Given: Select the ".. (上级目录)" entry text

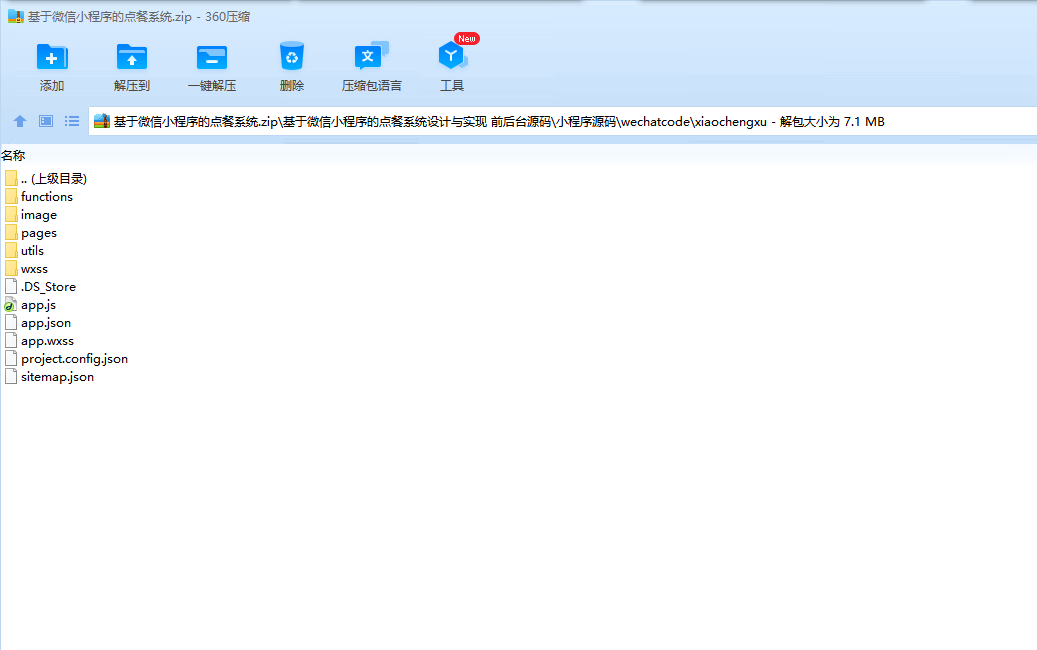Looking at the screenshot, I should [x=54, y=179].
